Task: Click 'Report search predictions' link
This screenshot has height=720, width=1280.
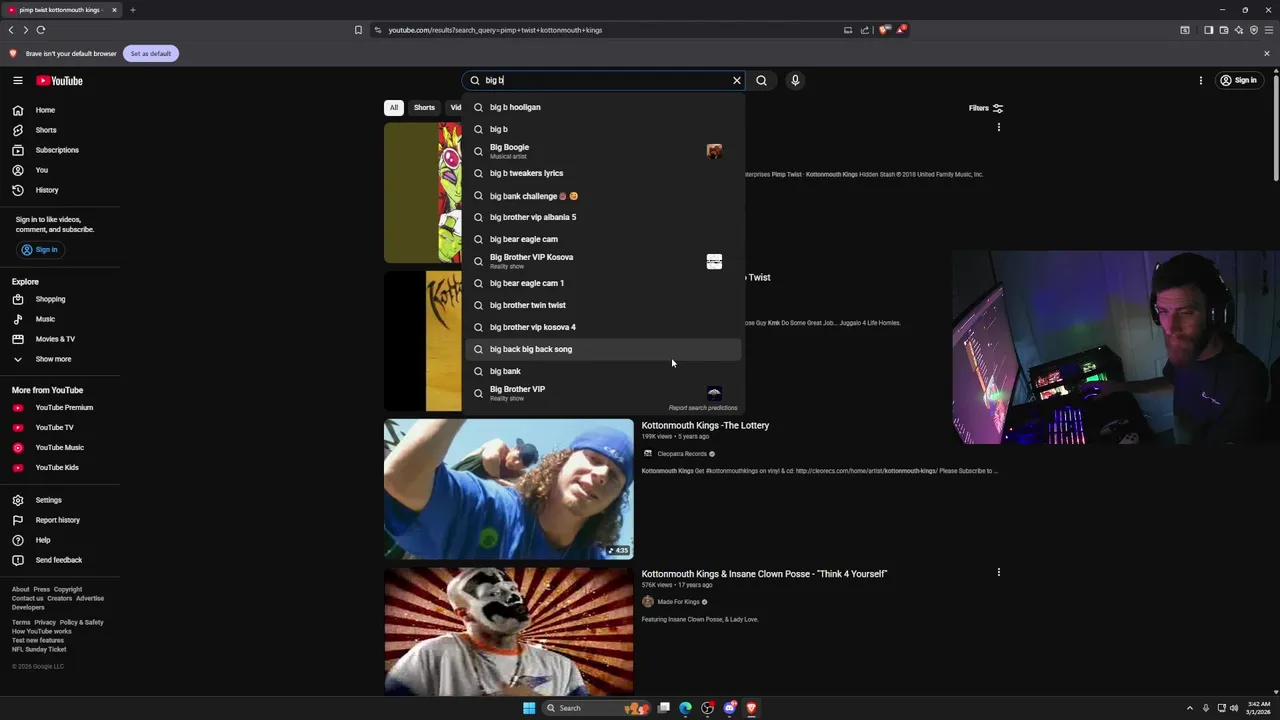Action: [x=703, y=408]
